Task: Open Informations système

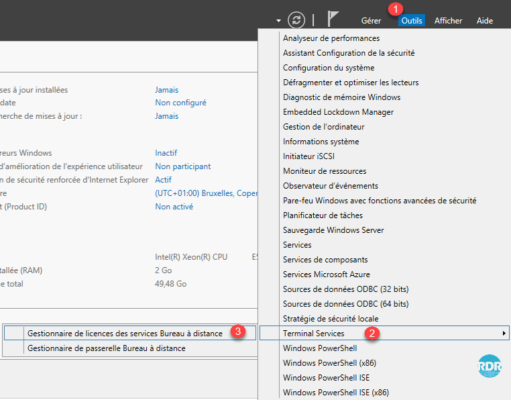Action: click(321, 141)
